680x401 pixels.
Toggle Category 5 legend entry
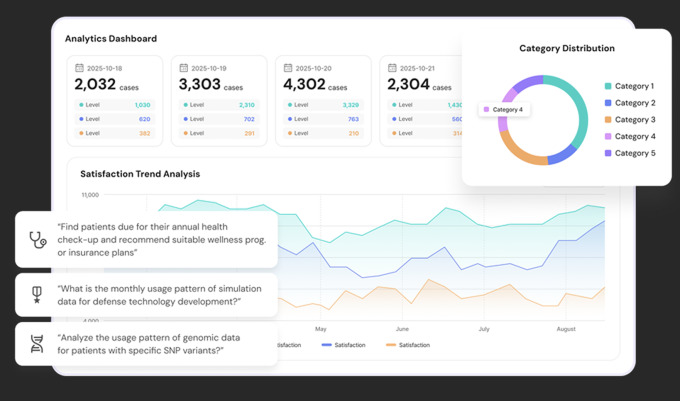[630, 153]
